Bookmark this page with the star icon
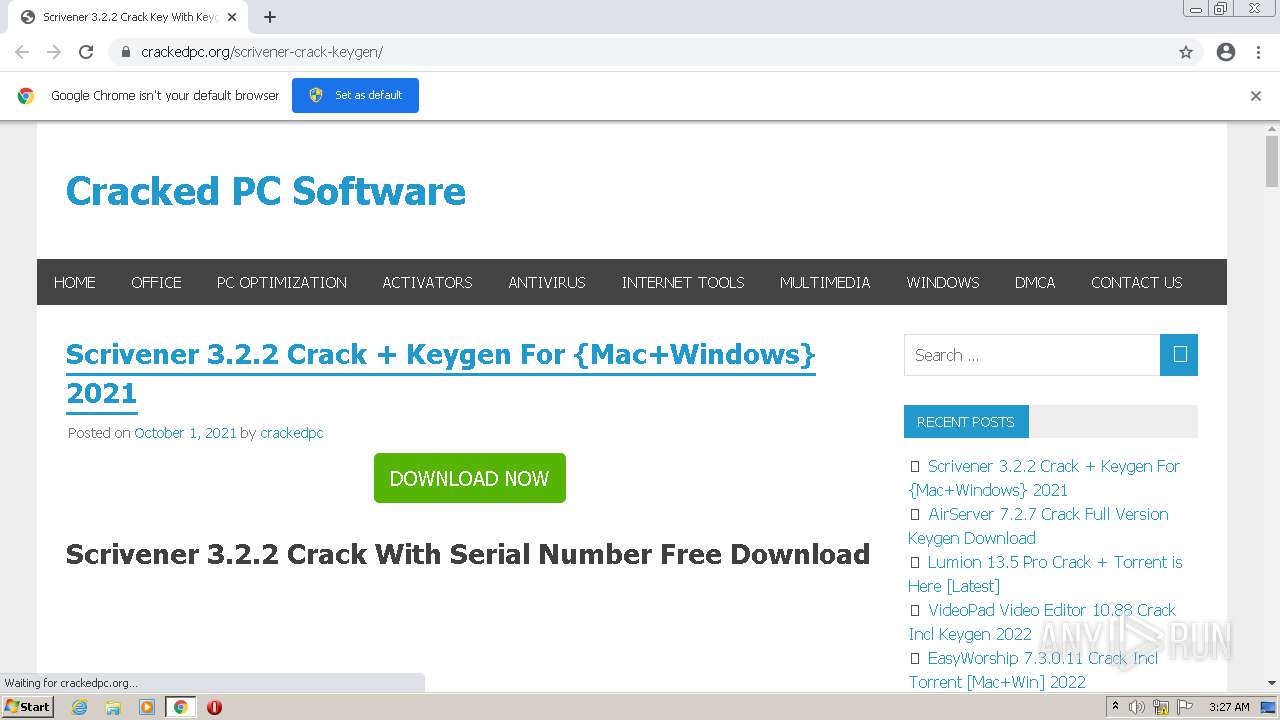1280x720 pixels. click(1186, 52)
